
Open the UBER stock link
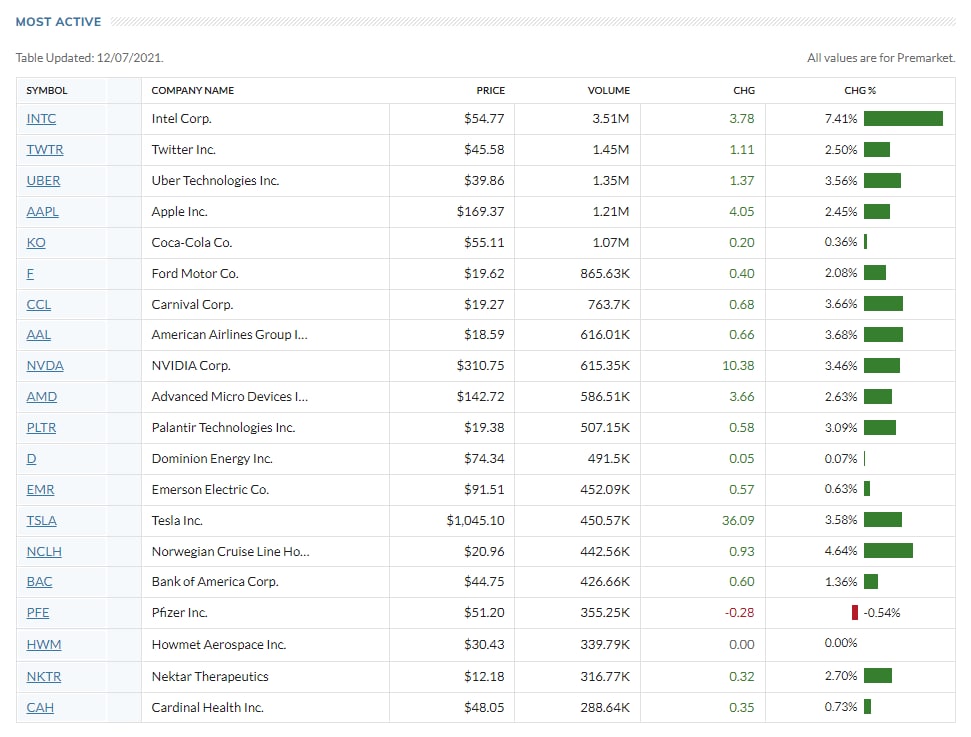(x=43, y=181)
